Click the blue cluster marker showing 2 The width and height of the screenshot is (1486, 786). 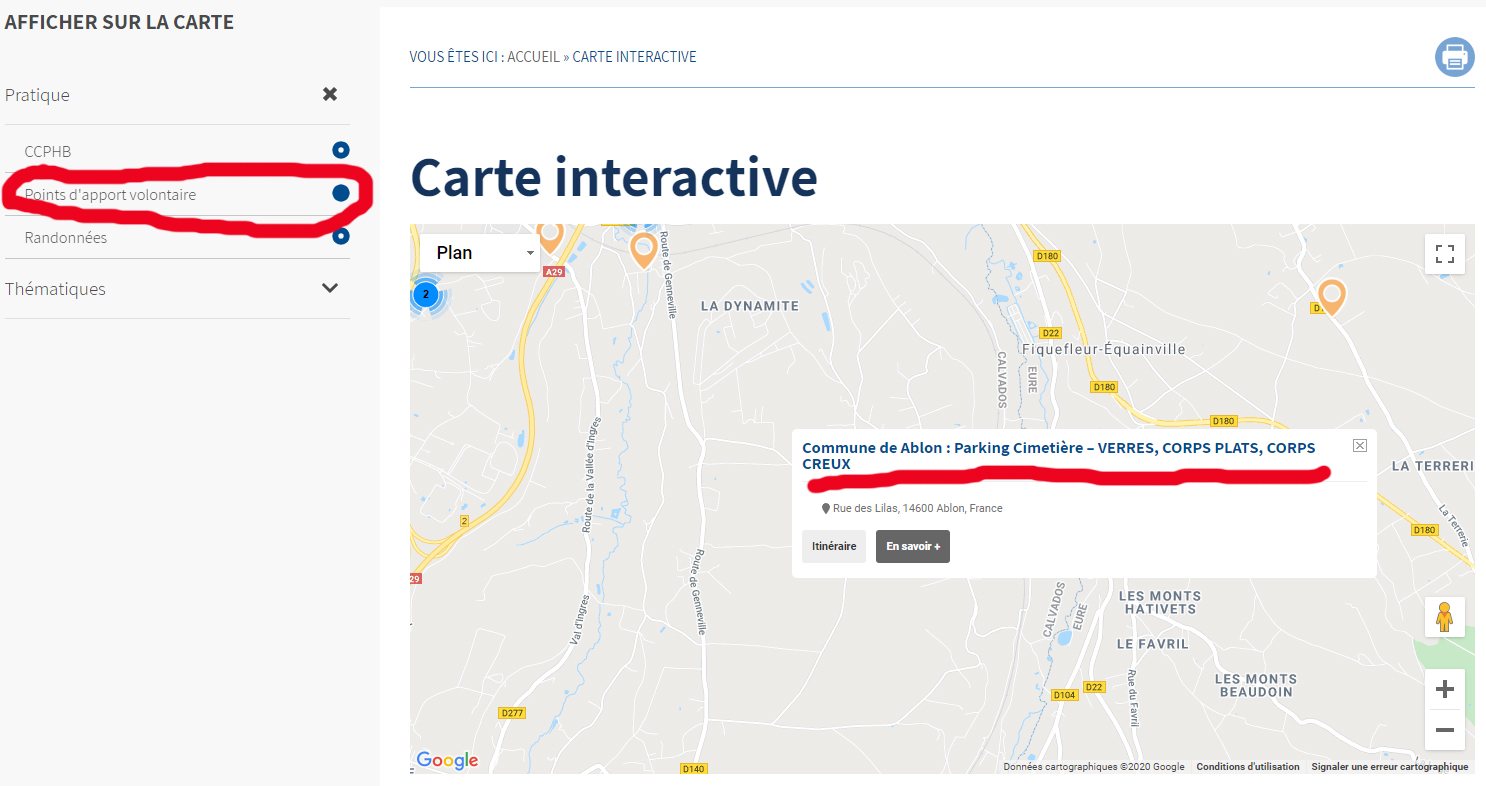(426, 294)
